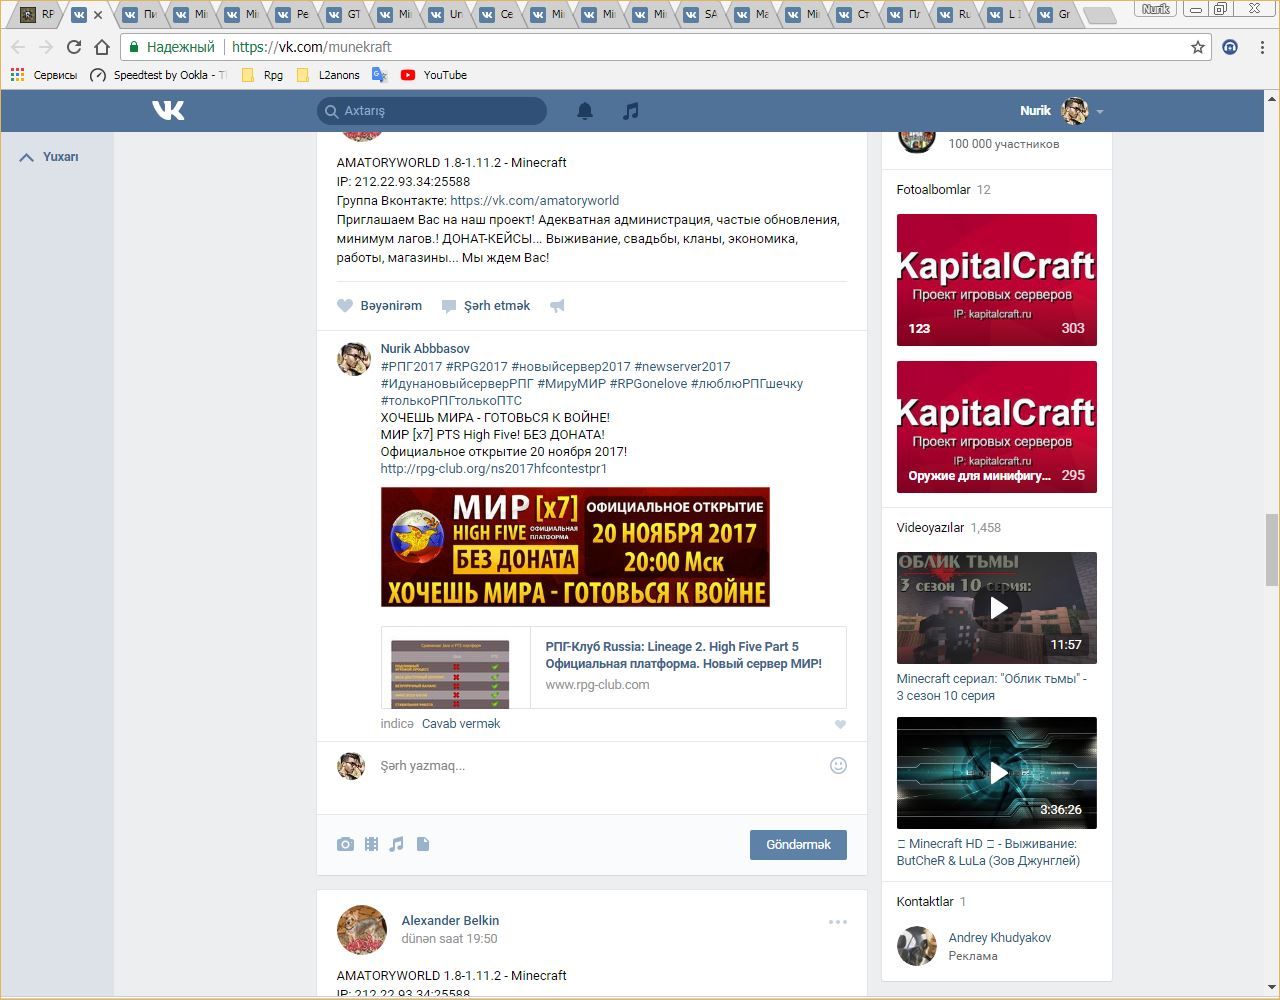The image size is (1280, 1000).
Task: Click the dünən saat 19:50 post timestamp
Action: click(x=449, y=939)
